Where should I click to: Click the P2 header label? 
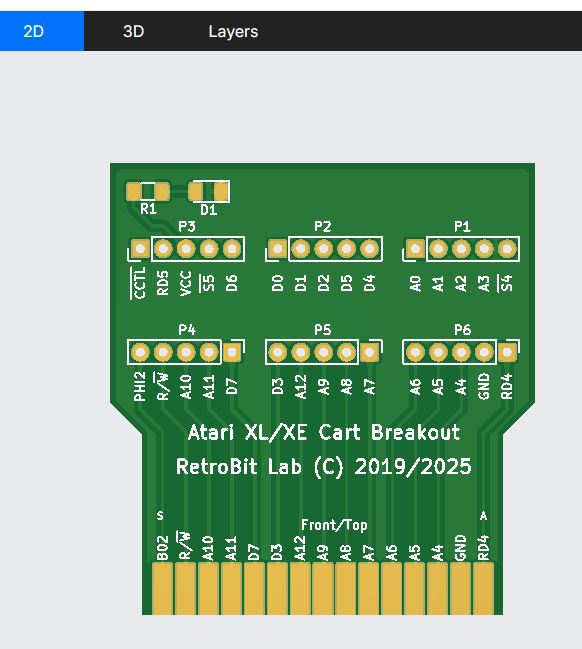(x=322, y=226)
